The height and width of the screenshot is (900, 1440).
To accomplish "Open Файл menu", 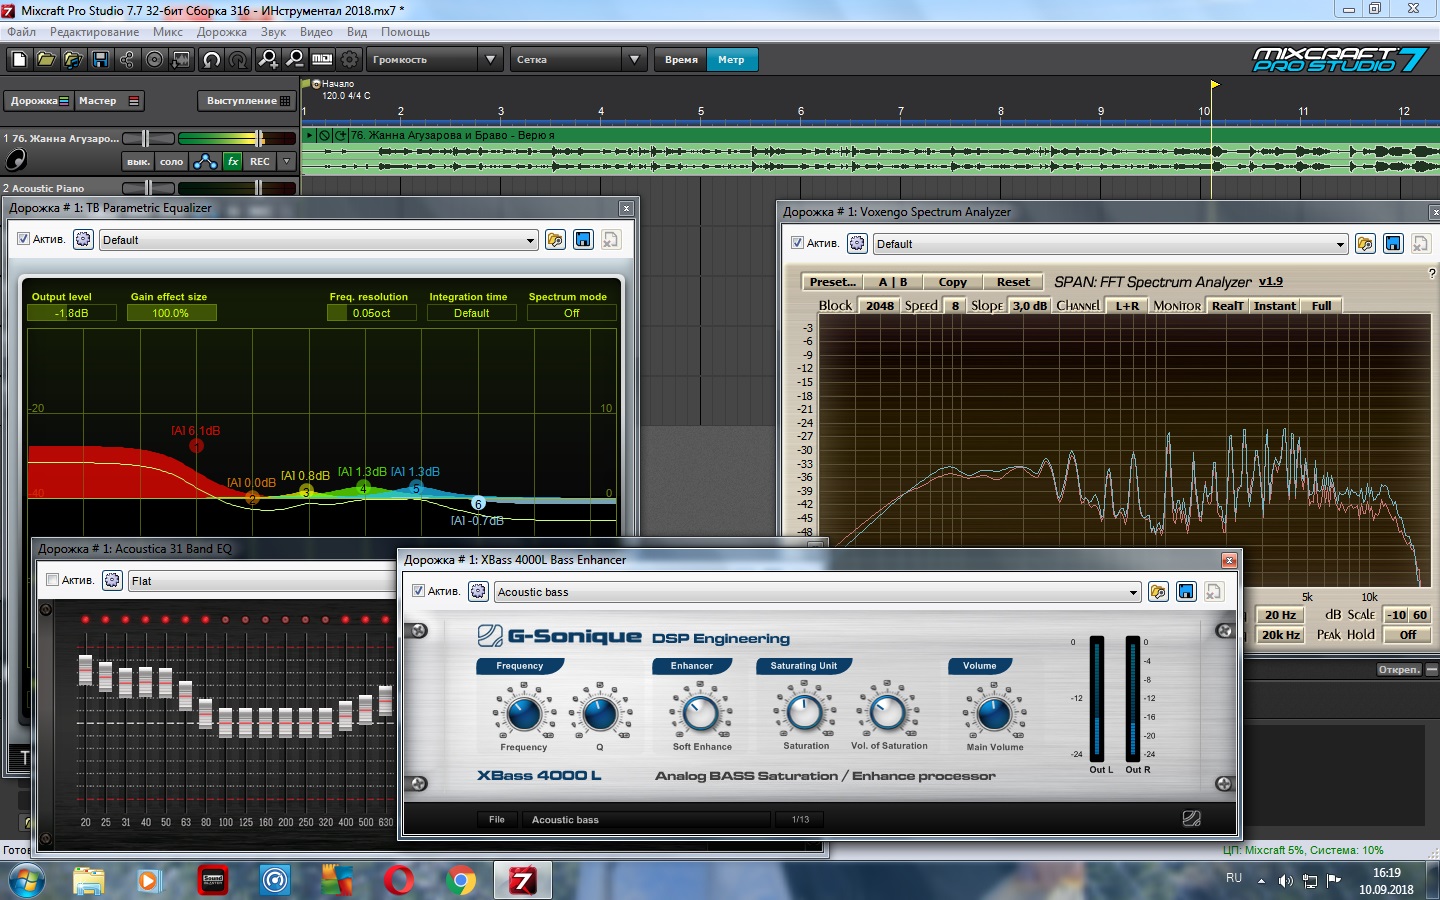I will tap(21, 32).
